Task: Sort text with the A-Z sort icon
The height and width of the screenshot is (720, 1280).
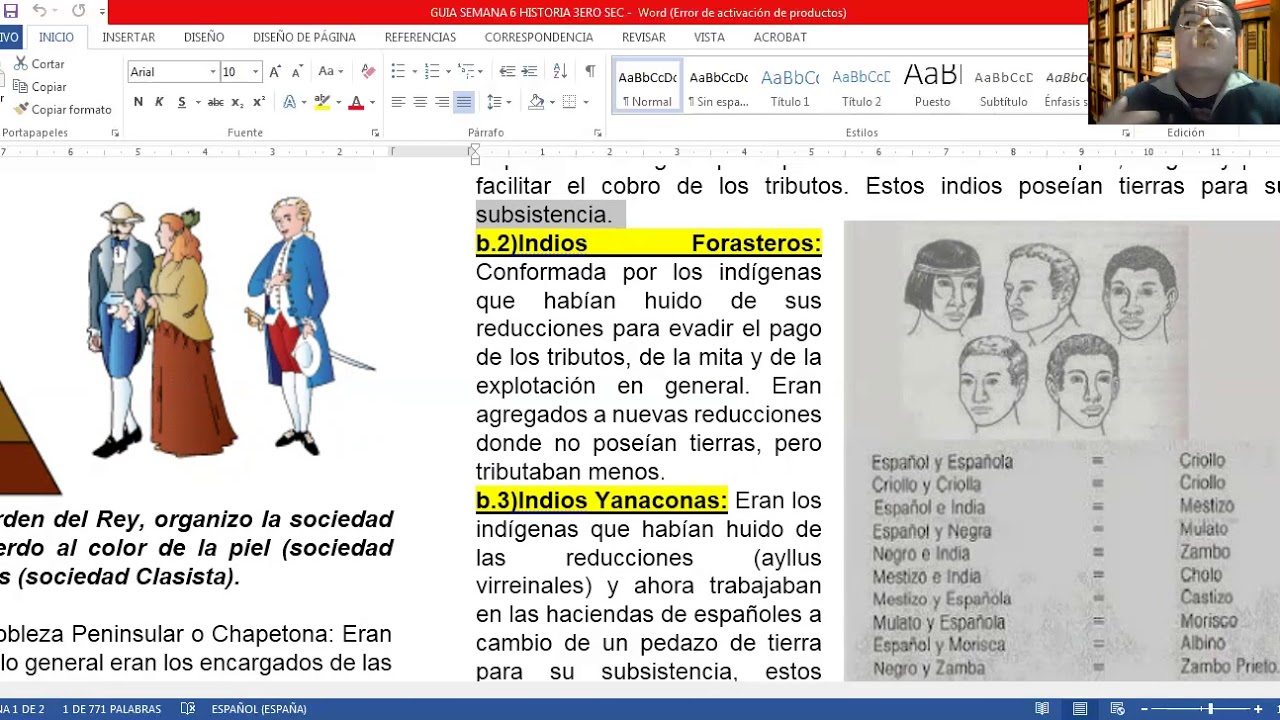Action: [560, 72]
